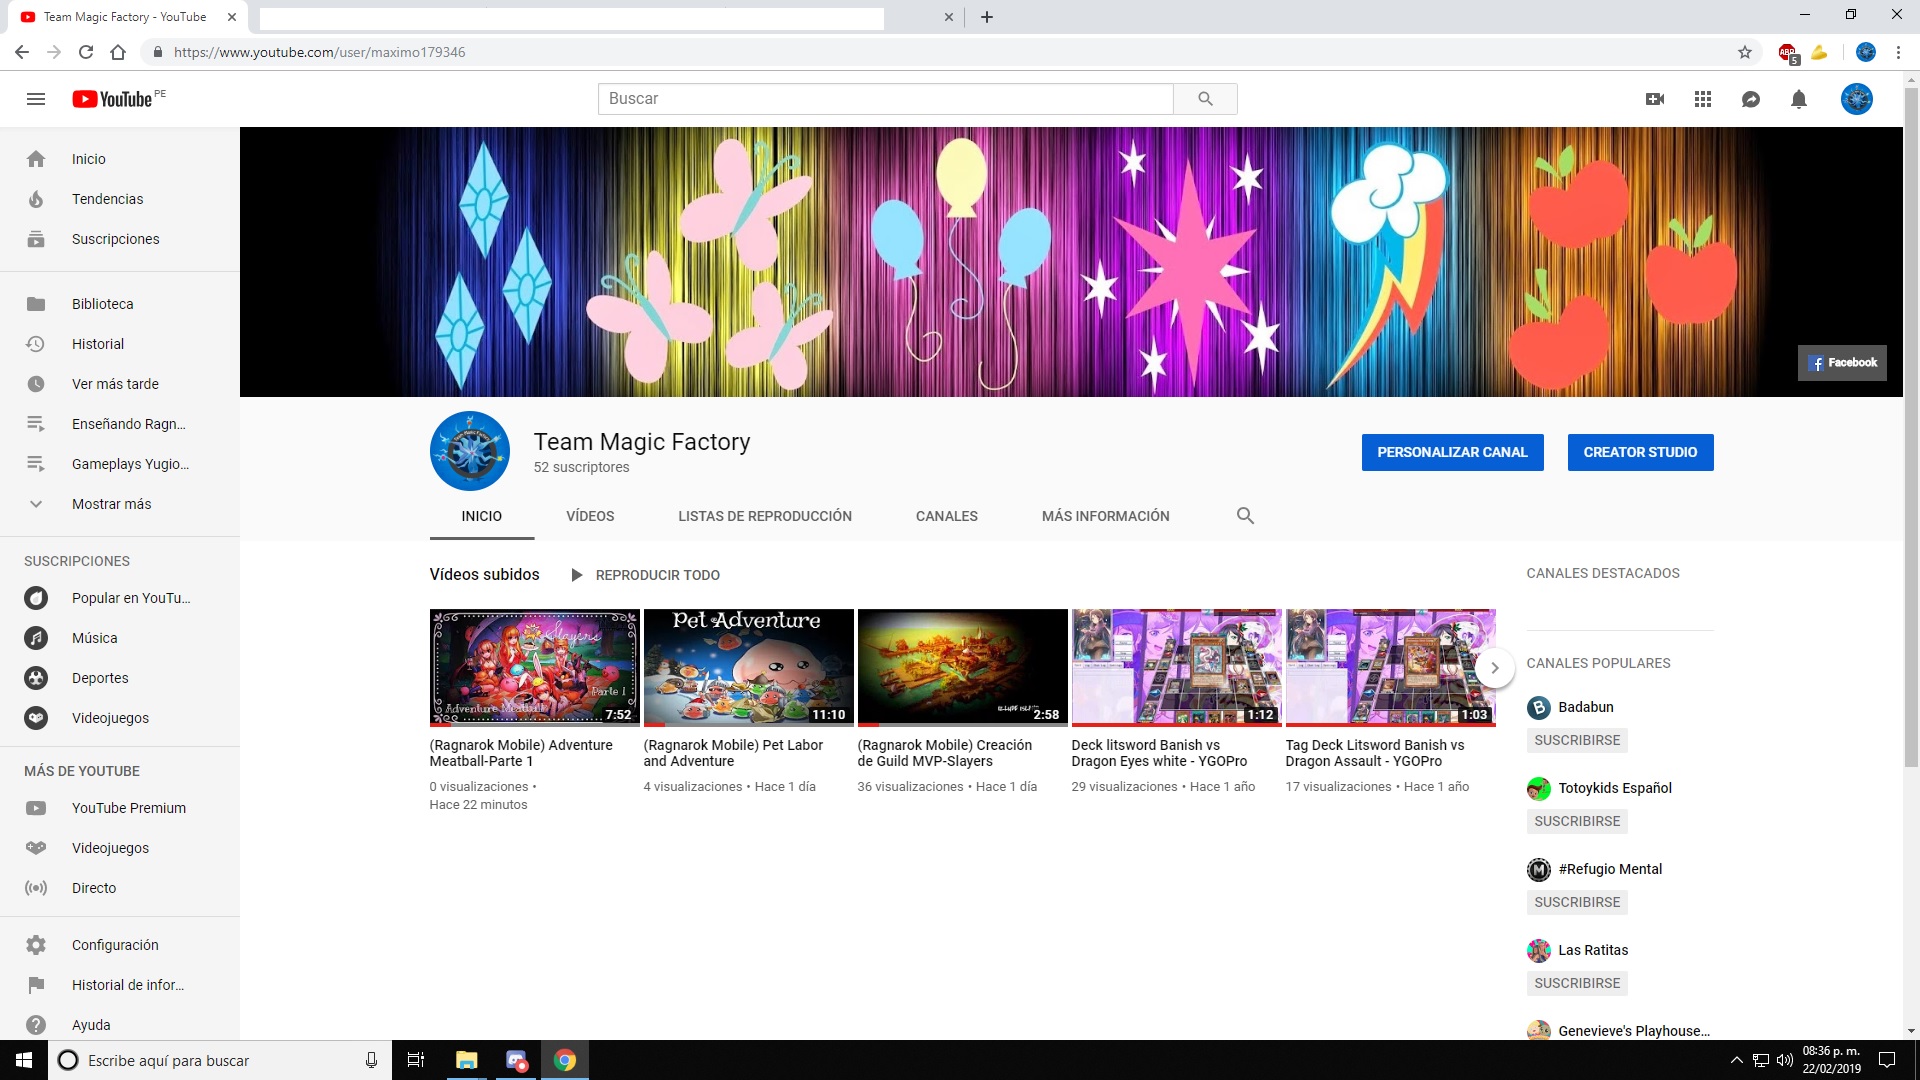
Task: Click PERSONALIZAR CANAL button
Action: 1452,452
